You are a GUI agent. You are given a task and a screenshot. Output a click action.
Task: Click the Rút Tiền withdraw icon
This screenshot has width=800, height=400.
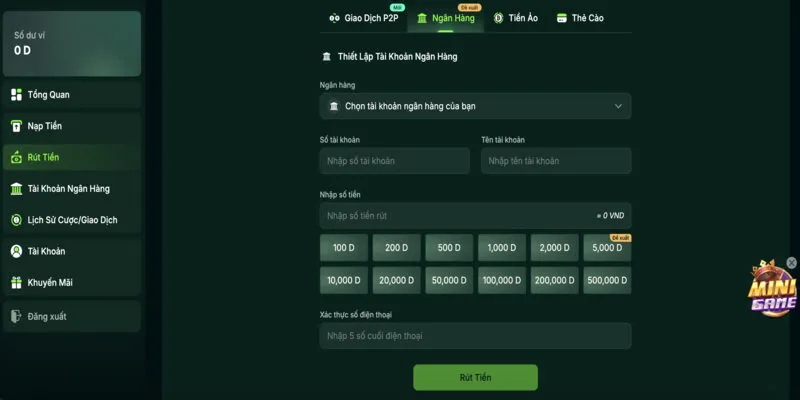16,158
